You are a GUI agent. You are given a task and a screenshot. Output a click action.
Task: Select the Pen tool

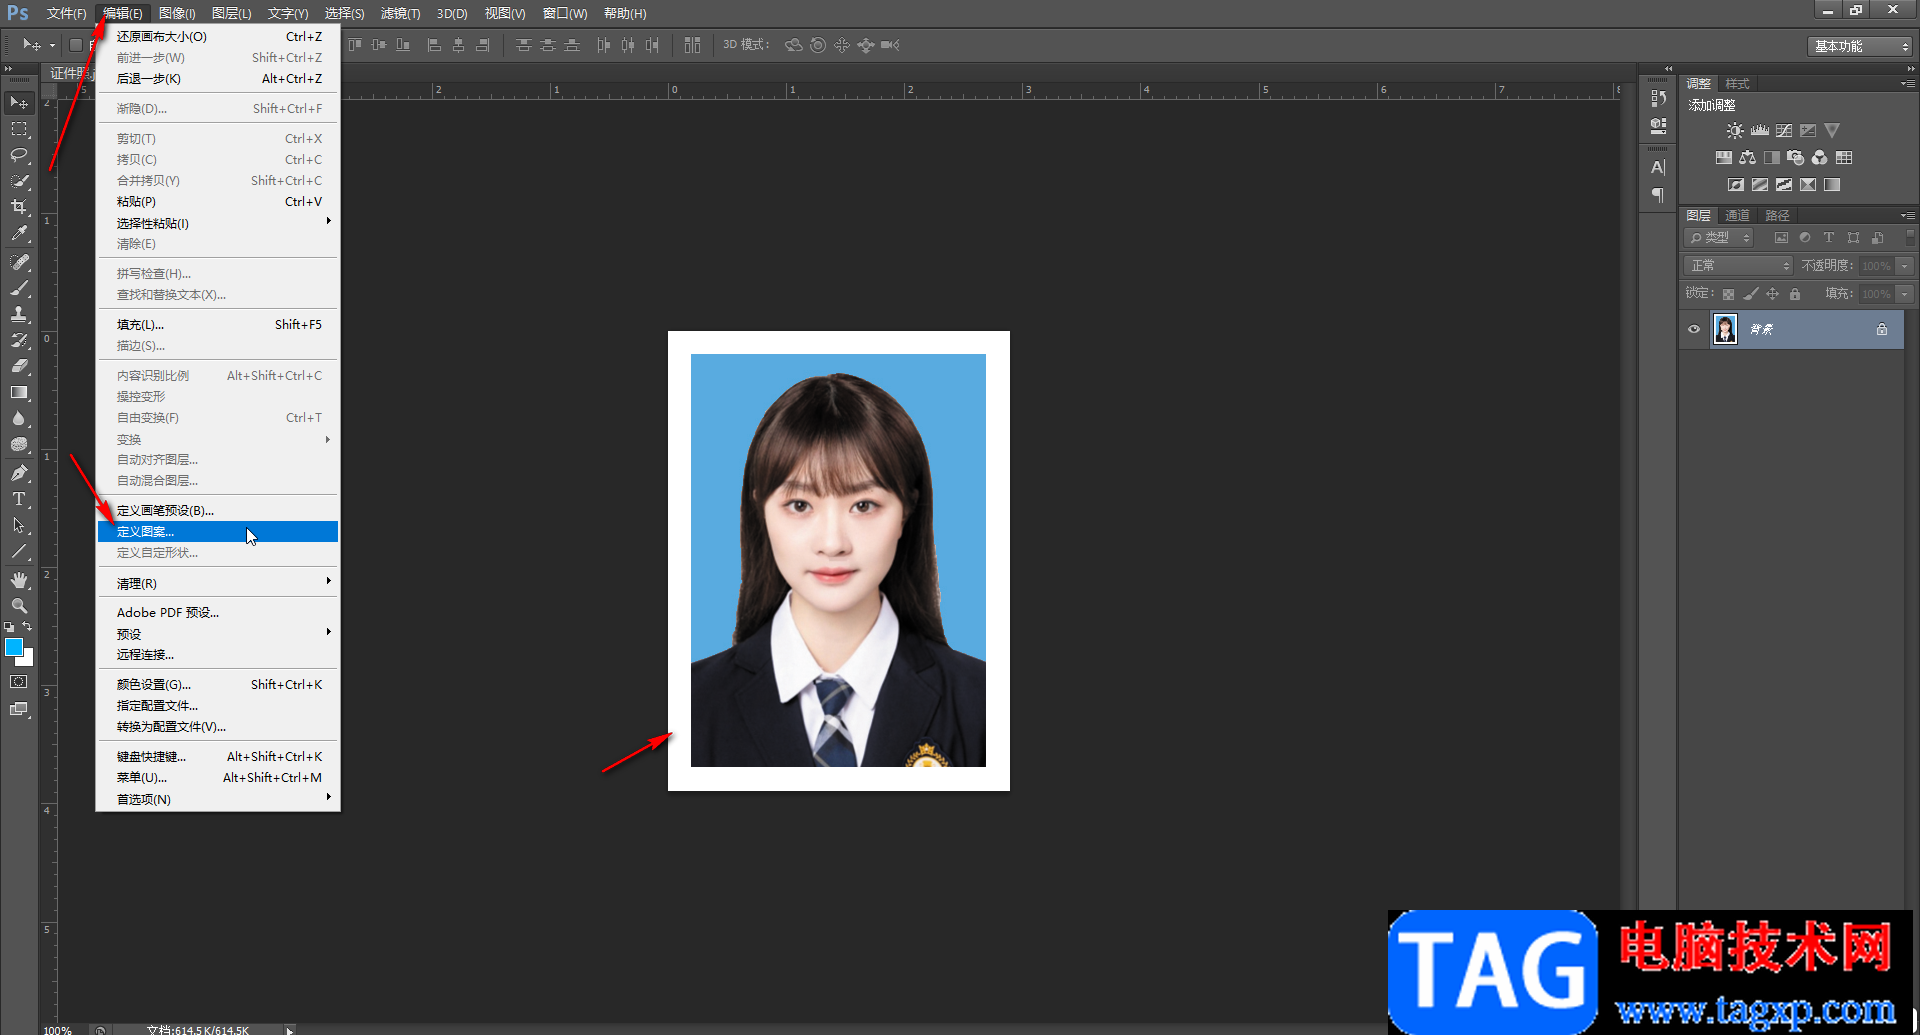pos(19,473)
